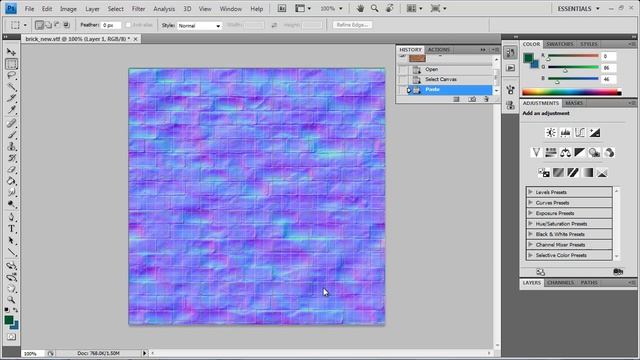Select the Crop tool
Screen dimensions: 640x360
click(11, 98)
